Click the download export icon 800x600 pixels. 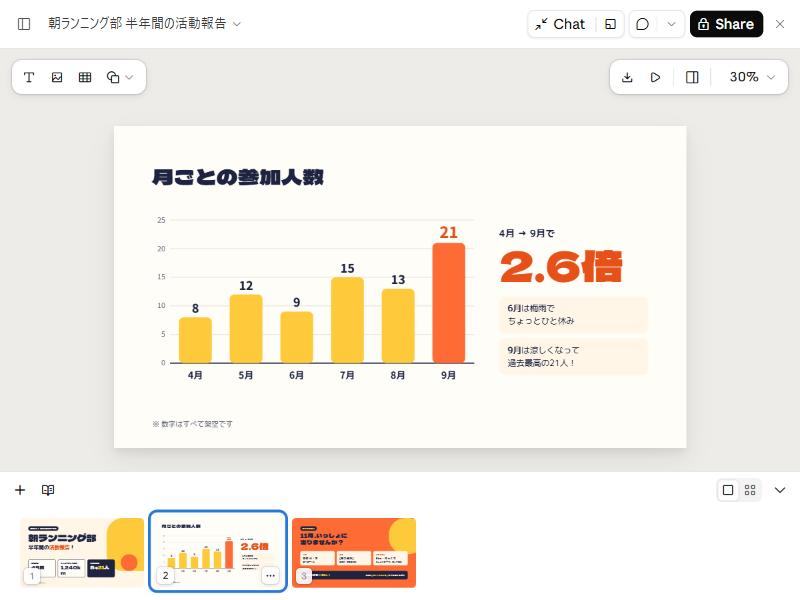(628, 77)
